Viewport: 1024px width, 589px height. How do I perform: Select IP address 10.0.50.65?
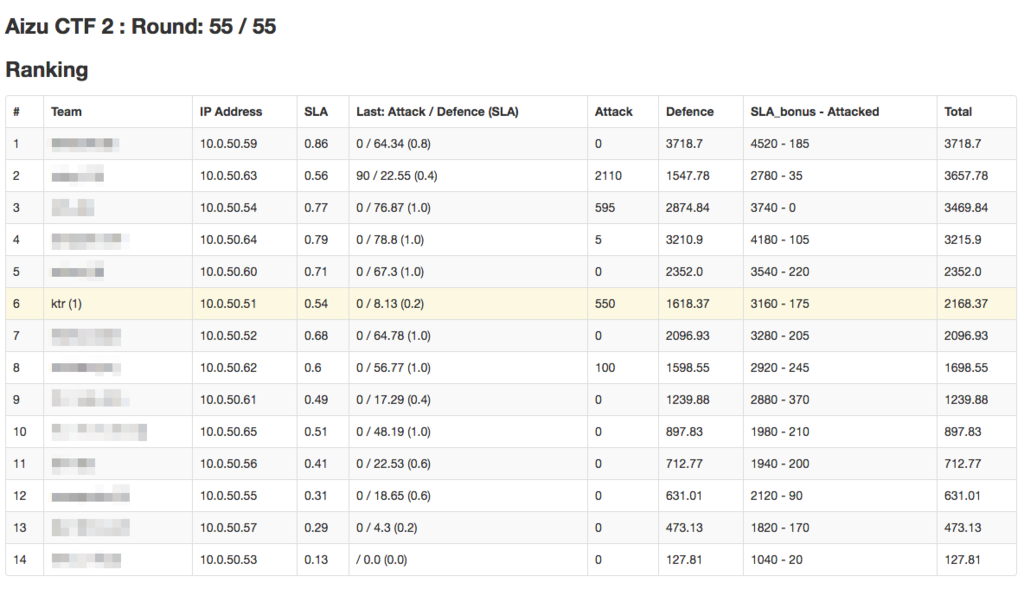tap(228, 432)
